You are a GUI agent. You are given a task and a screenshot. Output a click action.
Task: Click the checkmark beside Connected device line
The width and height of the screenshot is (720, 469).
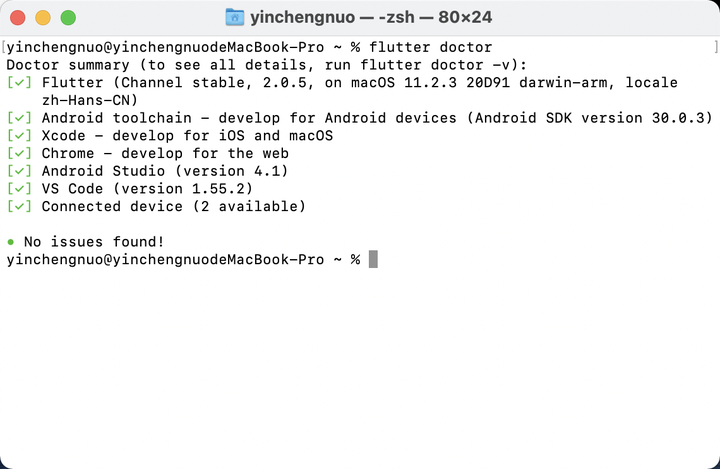point(19,206)
